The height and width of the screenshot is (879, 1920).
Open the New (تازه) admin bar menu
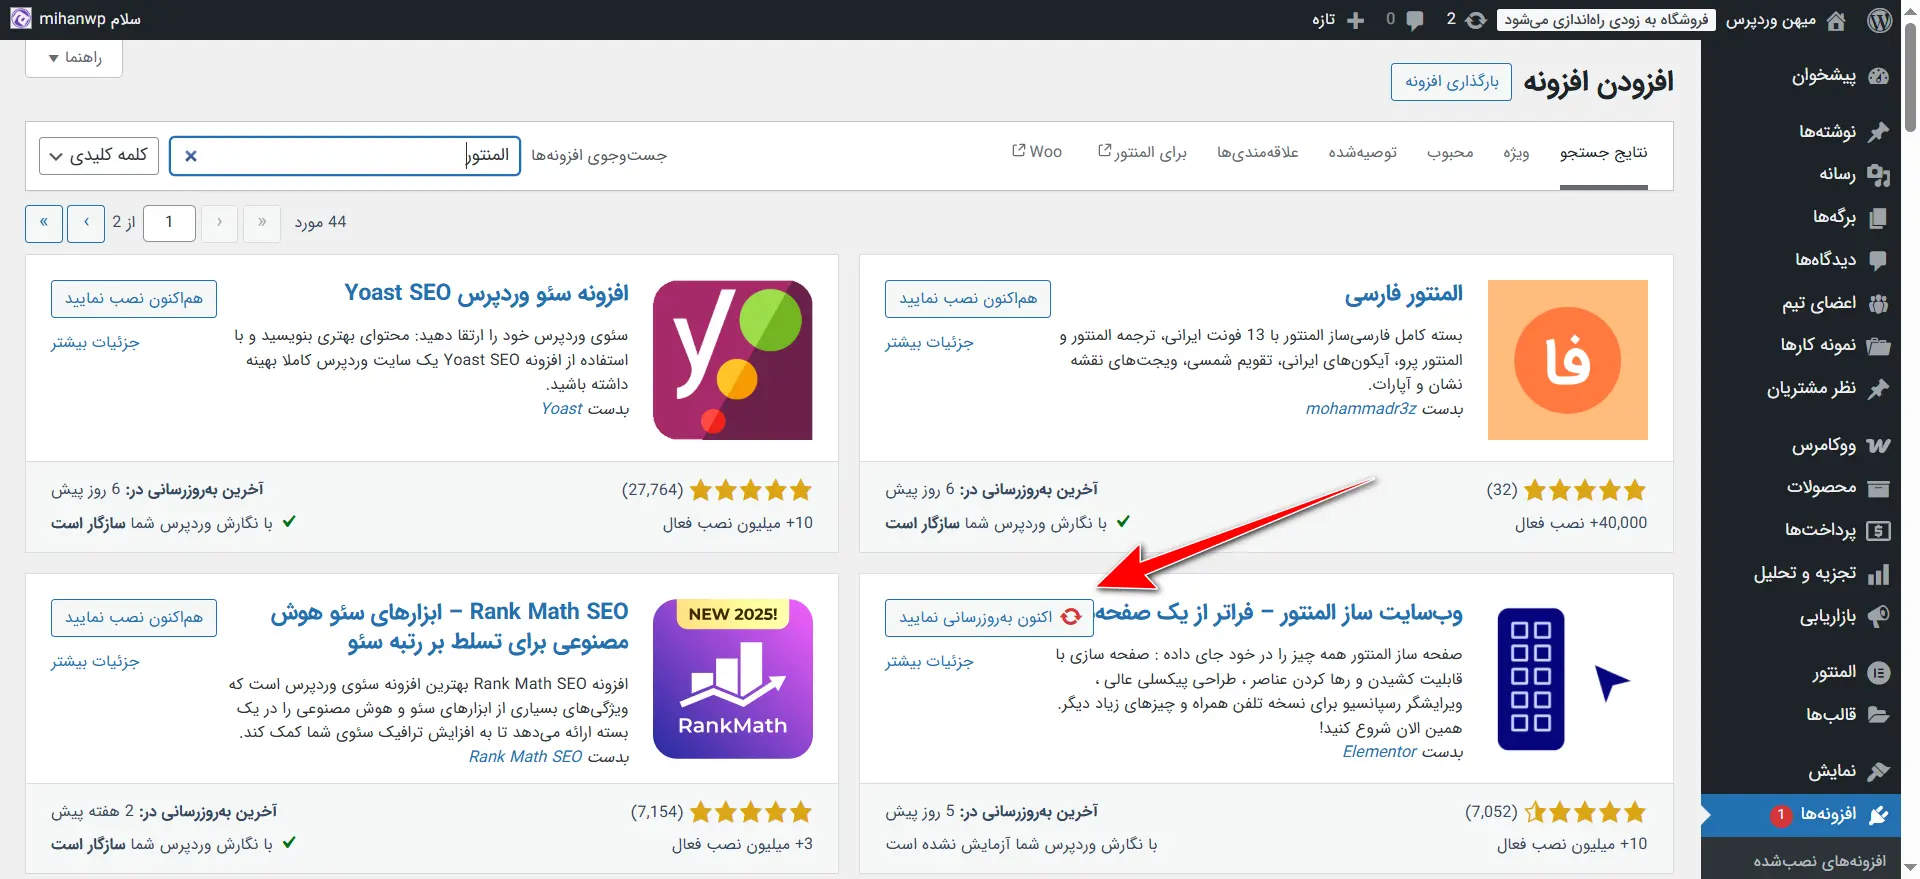click(x=1338, y=20)
